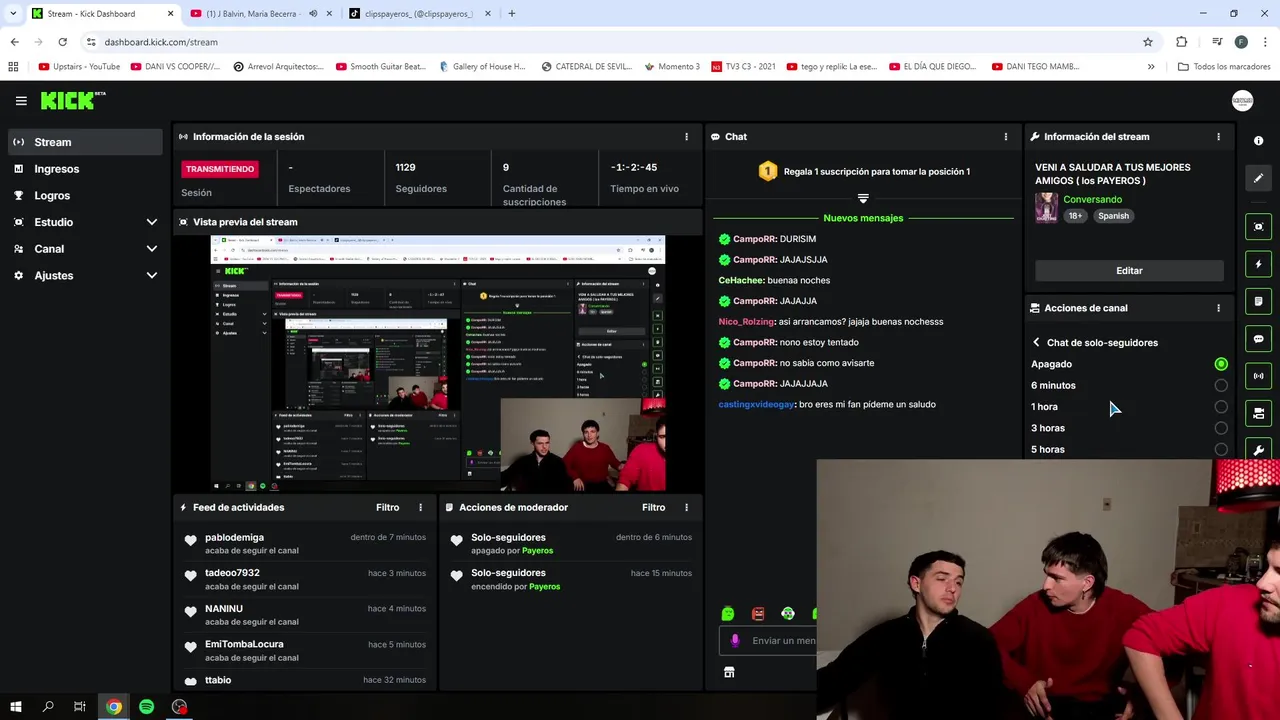Click username pablodemiga in activity feed
The image size is (1280, 720).
click(234, 538)
